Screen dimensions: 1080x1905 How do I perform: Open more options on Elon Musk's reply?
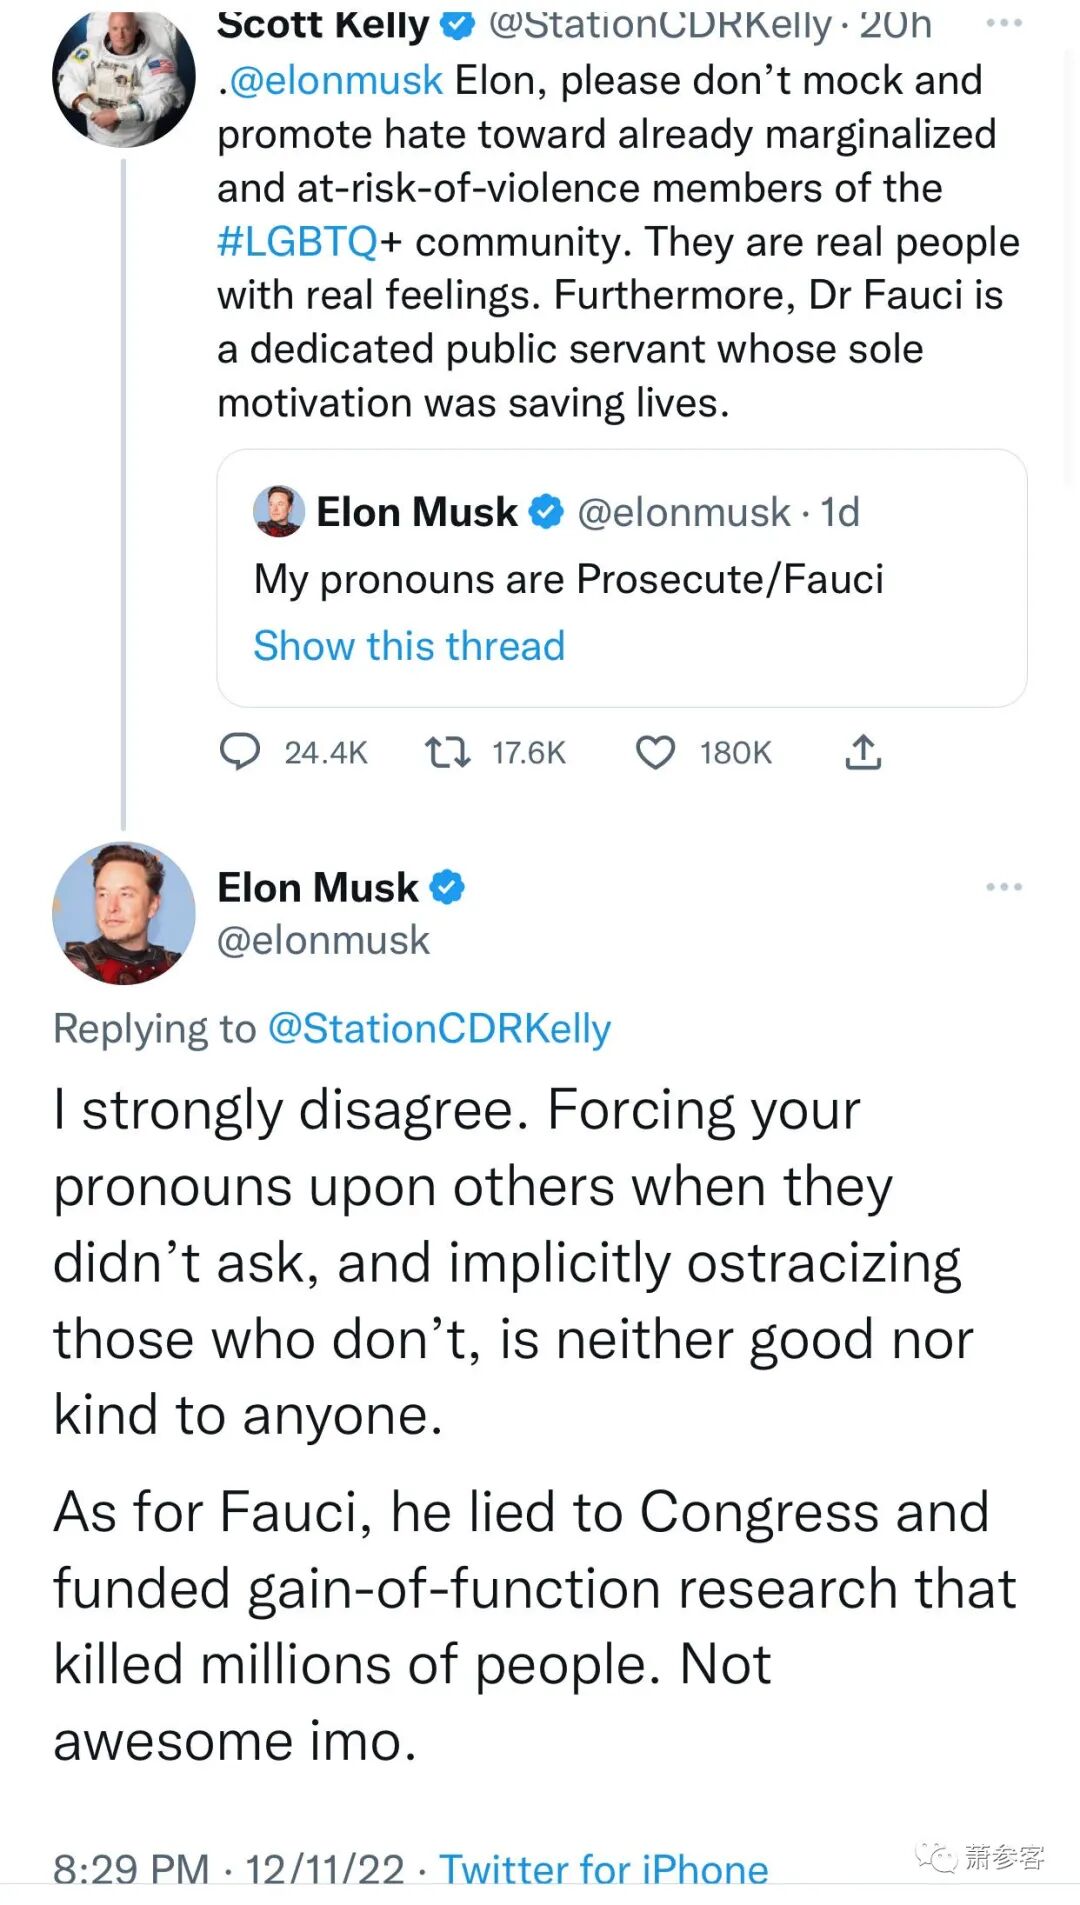tap(1004, 887)
